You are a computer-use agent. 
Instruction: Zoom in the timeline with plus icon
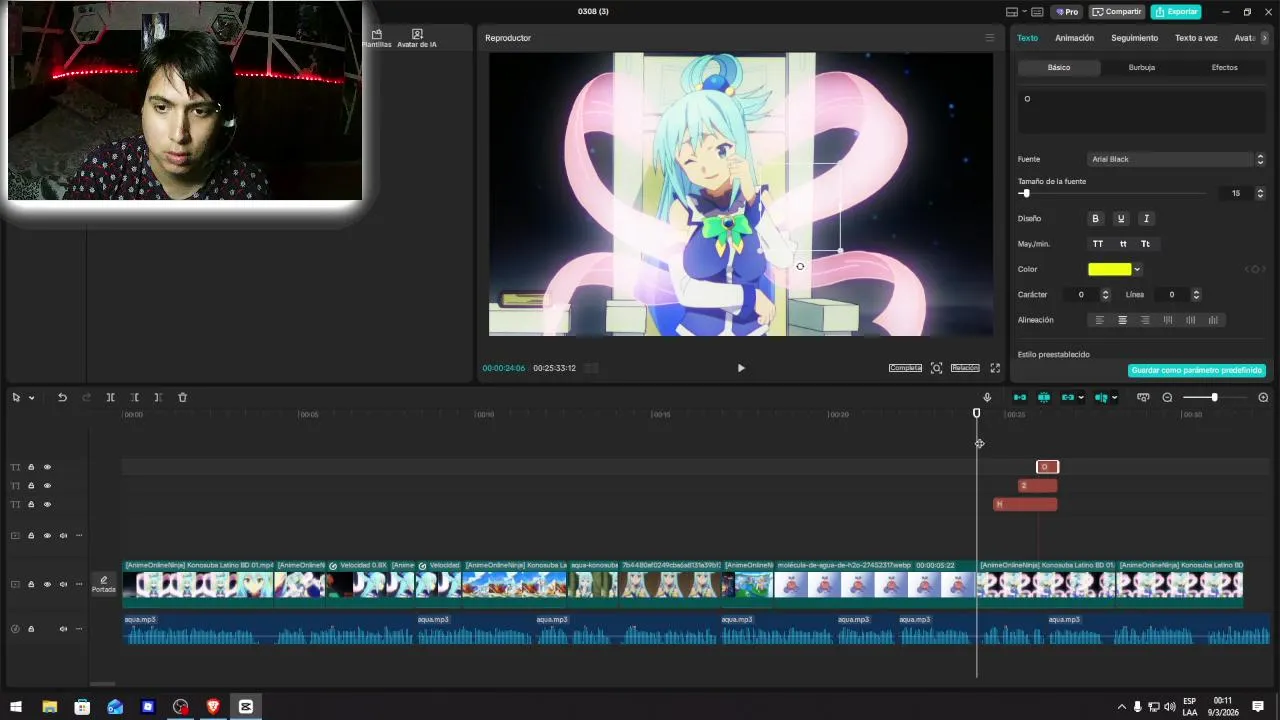coord(1263,397)
